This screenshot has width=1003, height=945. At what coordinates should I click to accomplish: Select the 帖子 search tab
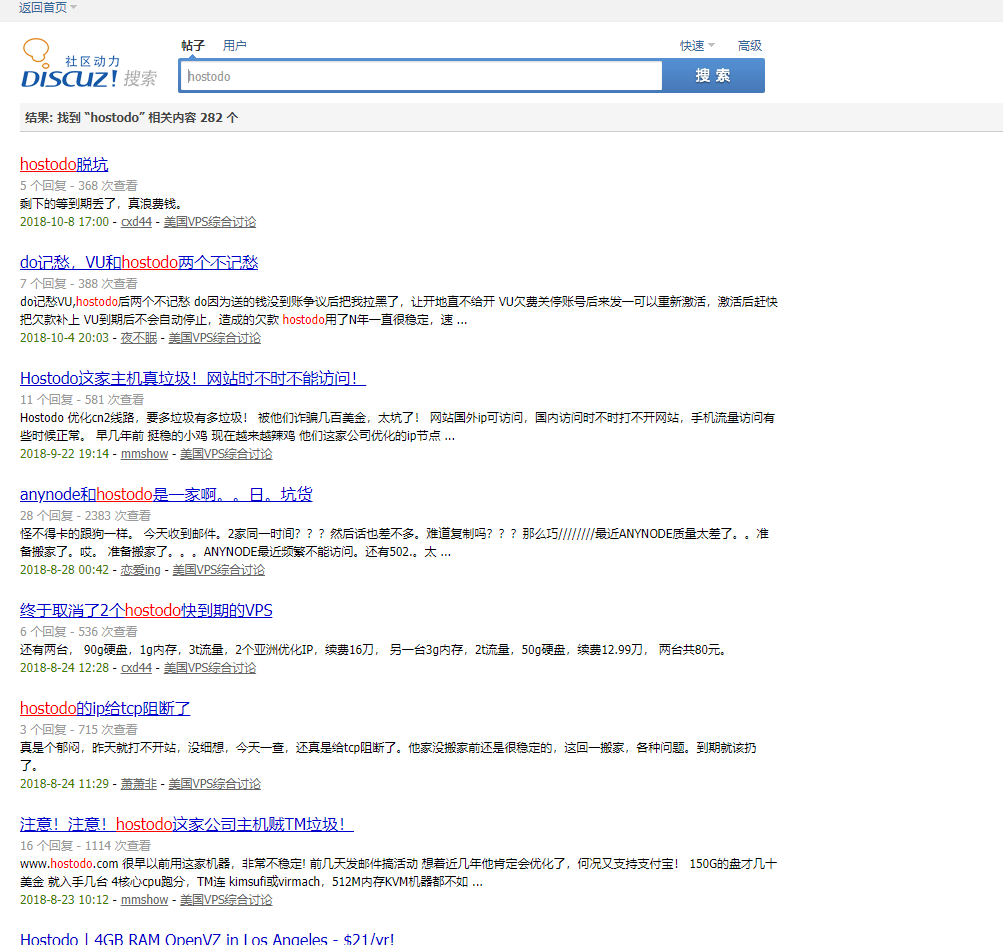pos(193,45)
